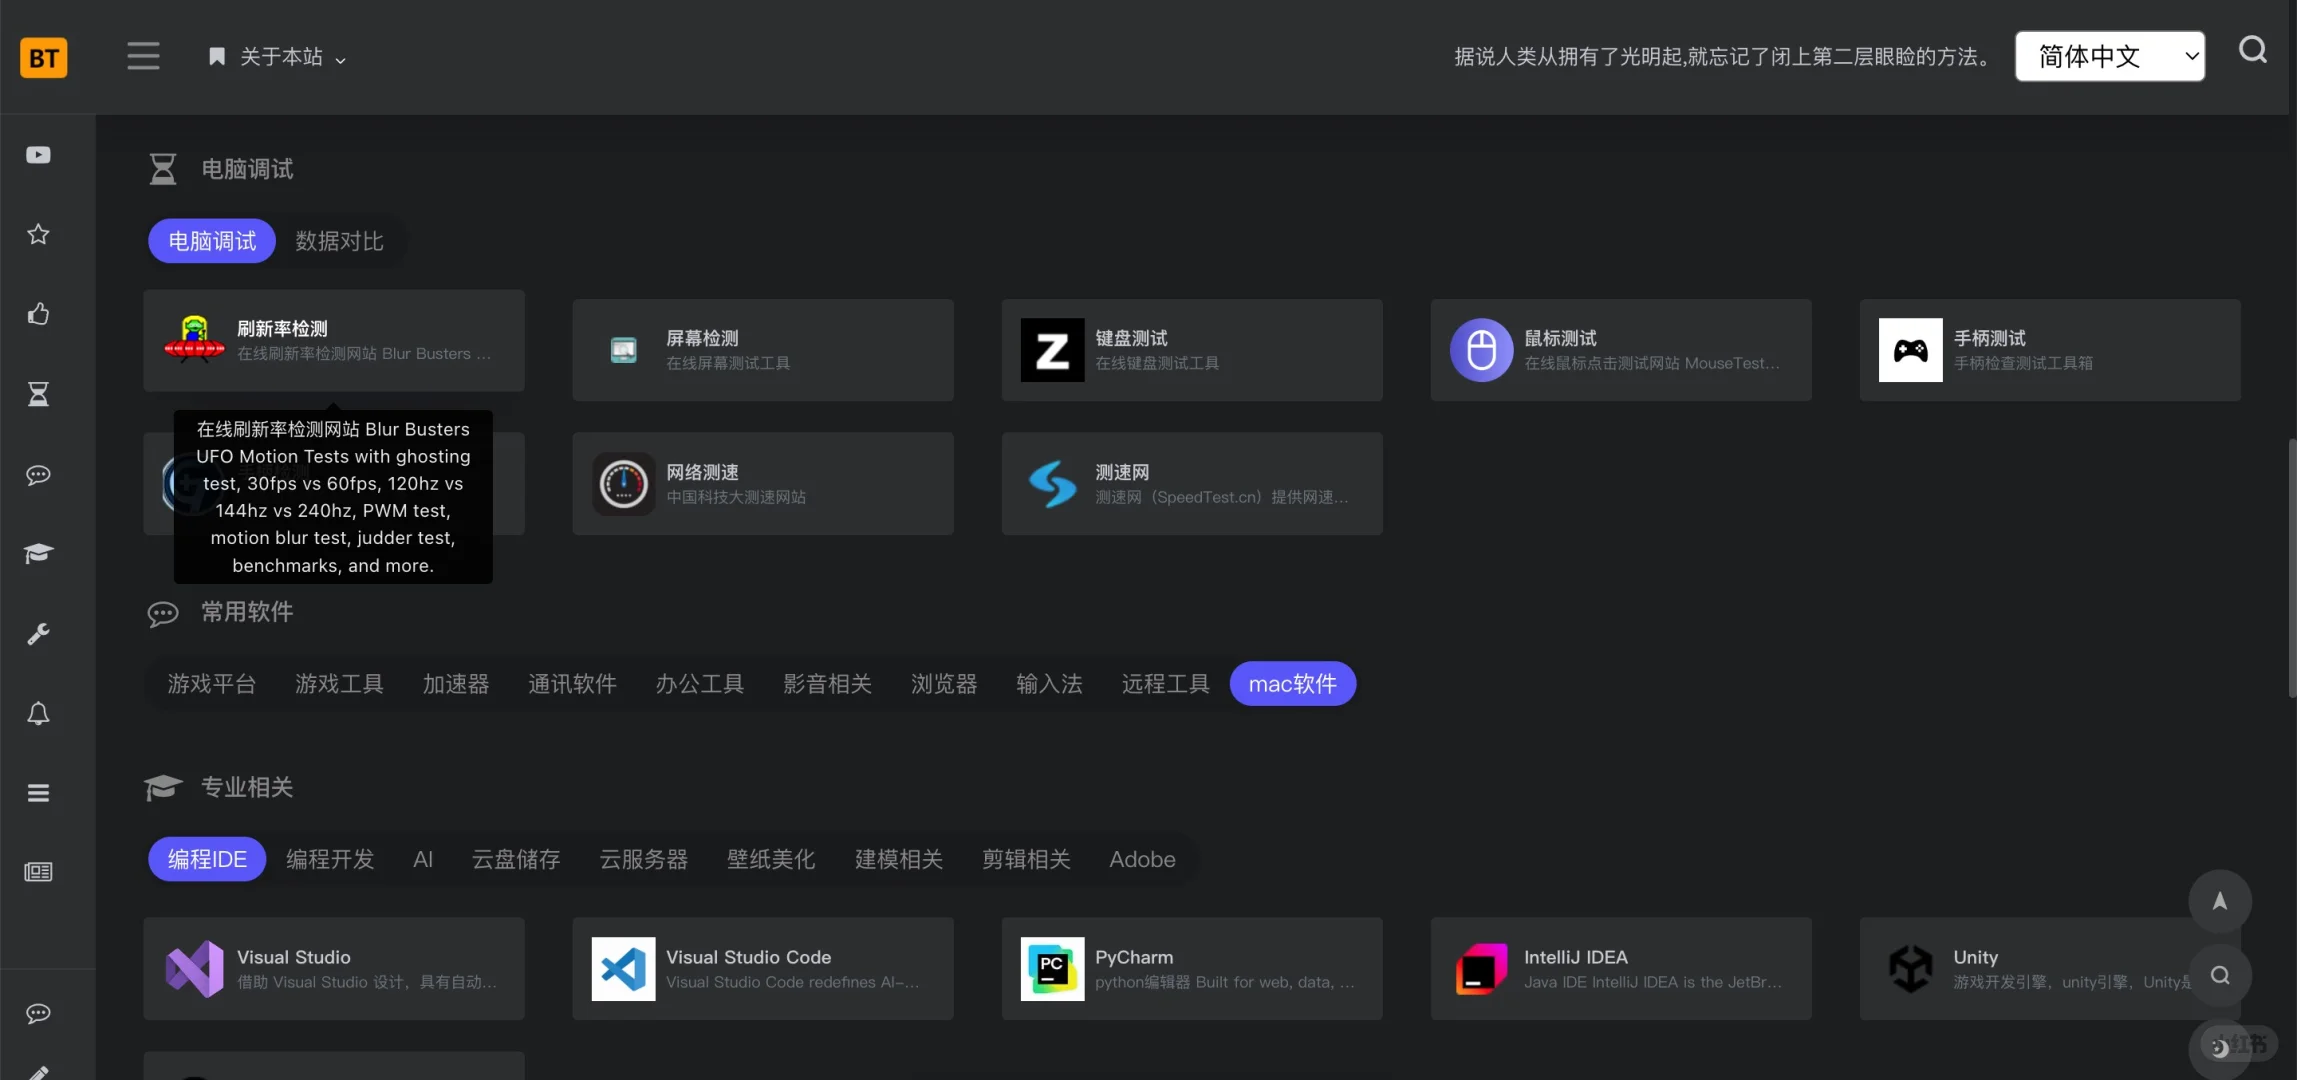Open the hamburger navigation menu

(143, 56)
